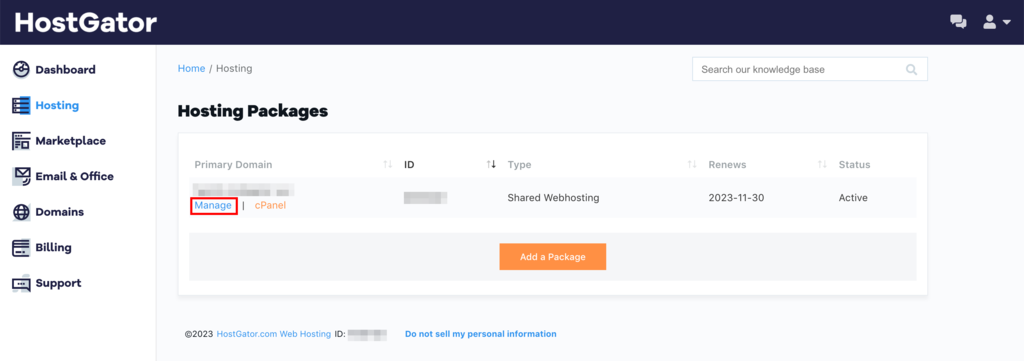
Task: Click the Support chat icon in sidebar
Action: [22, 283]
